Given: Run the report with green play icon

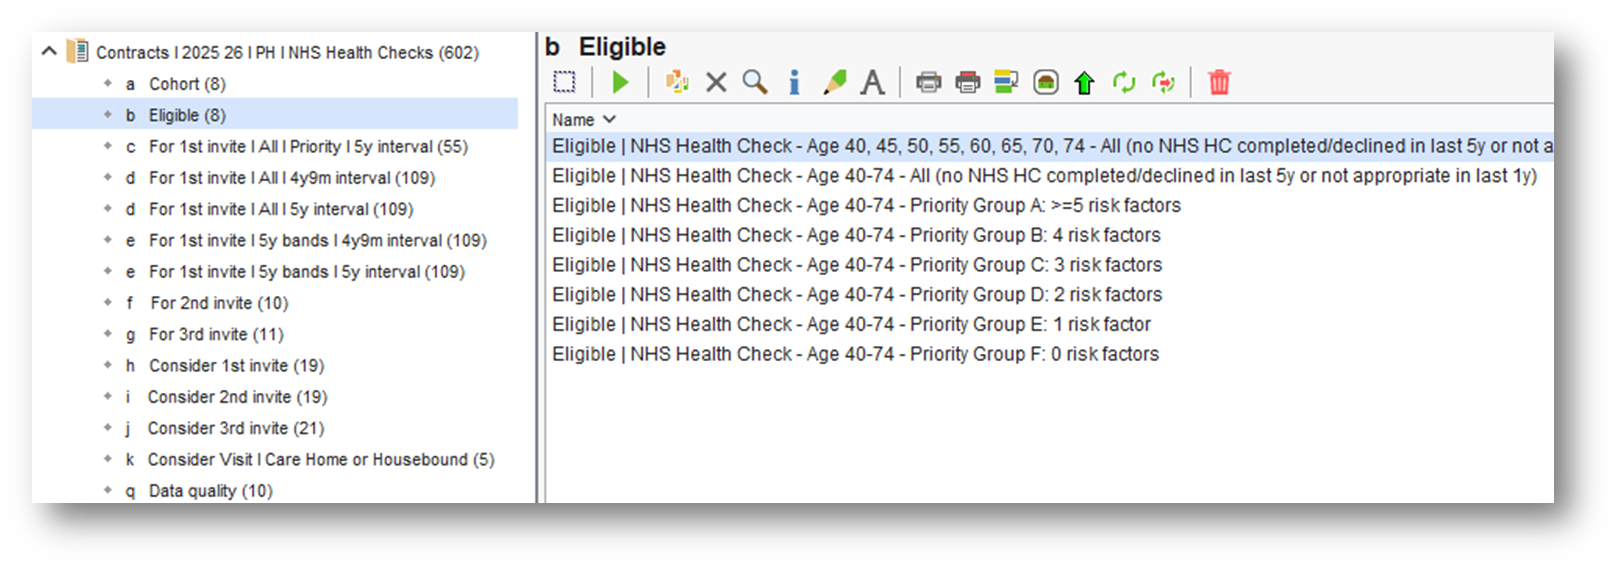Looking at the screenshot, I should point(620,82).
